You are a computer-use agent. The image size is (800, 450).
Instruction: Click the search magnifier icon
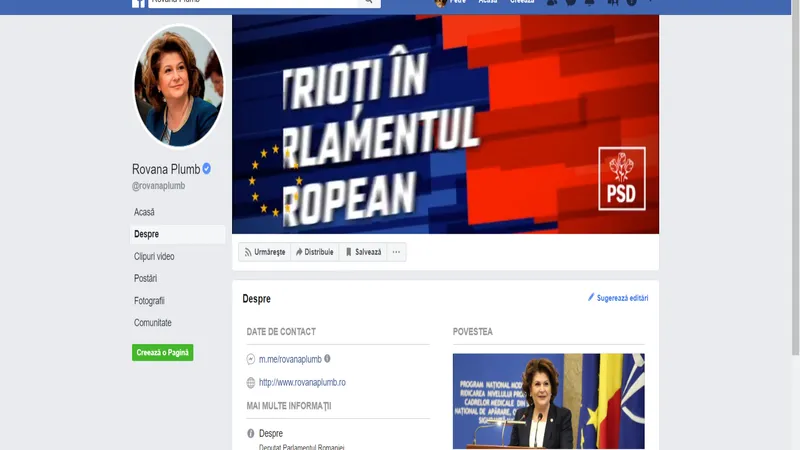point(368,2)
